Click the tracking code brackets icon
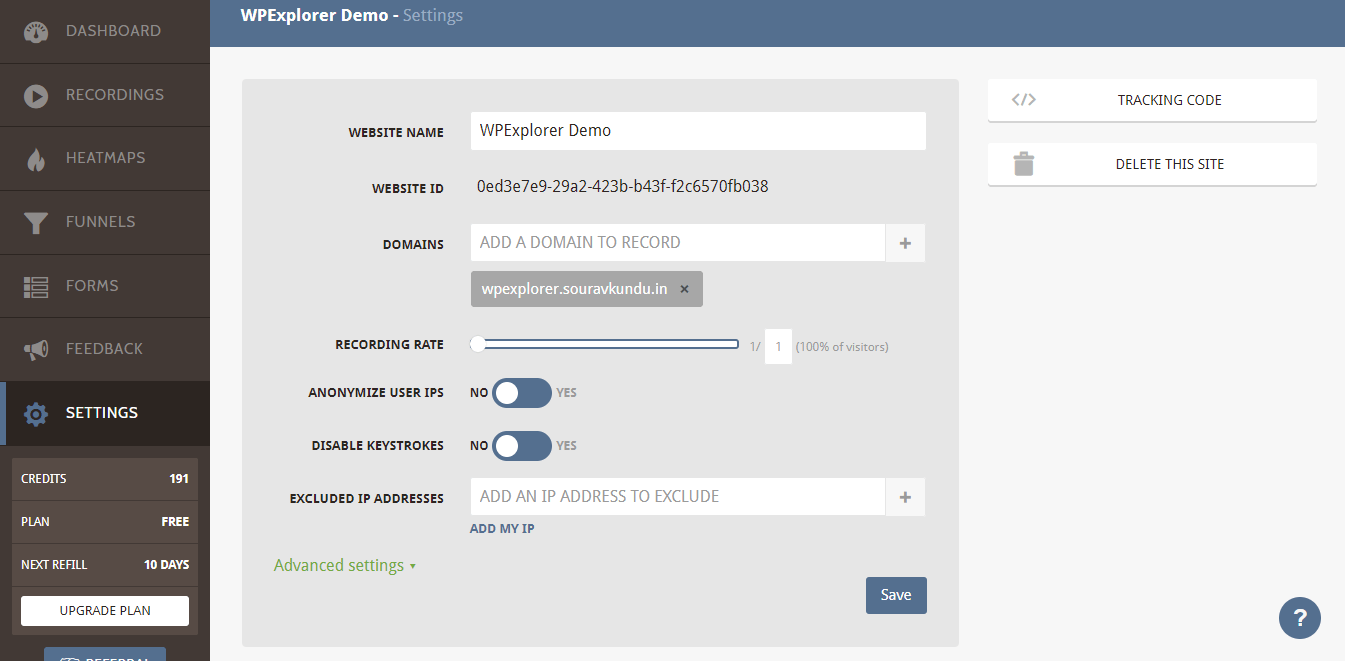The image size is (1345, 661). point(1023,100)
